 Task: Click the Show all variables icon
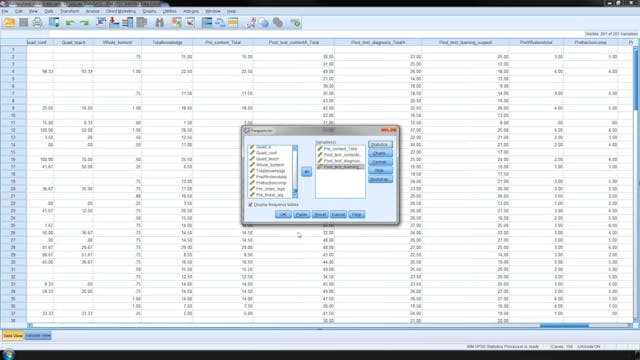tap(278, 23)
